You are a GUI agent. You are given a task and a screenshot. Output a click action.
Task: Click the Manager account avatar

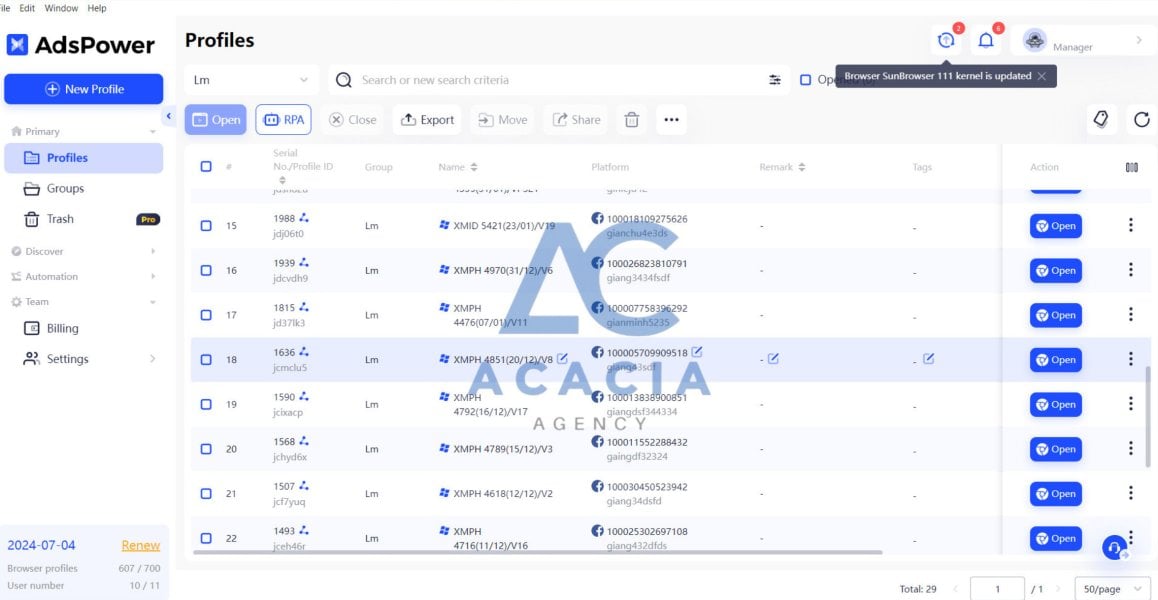[x=1035, y=41]
